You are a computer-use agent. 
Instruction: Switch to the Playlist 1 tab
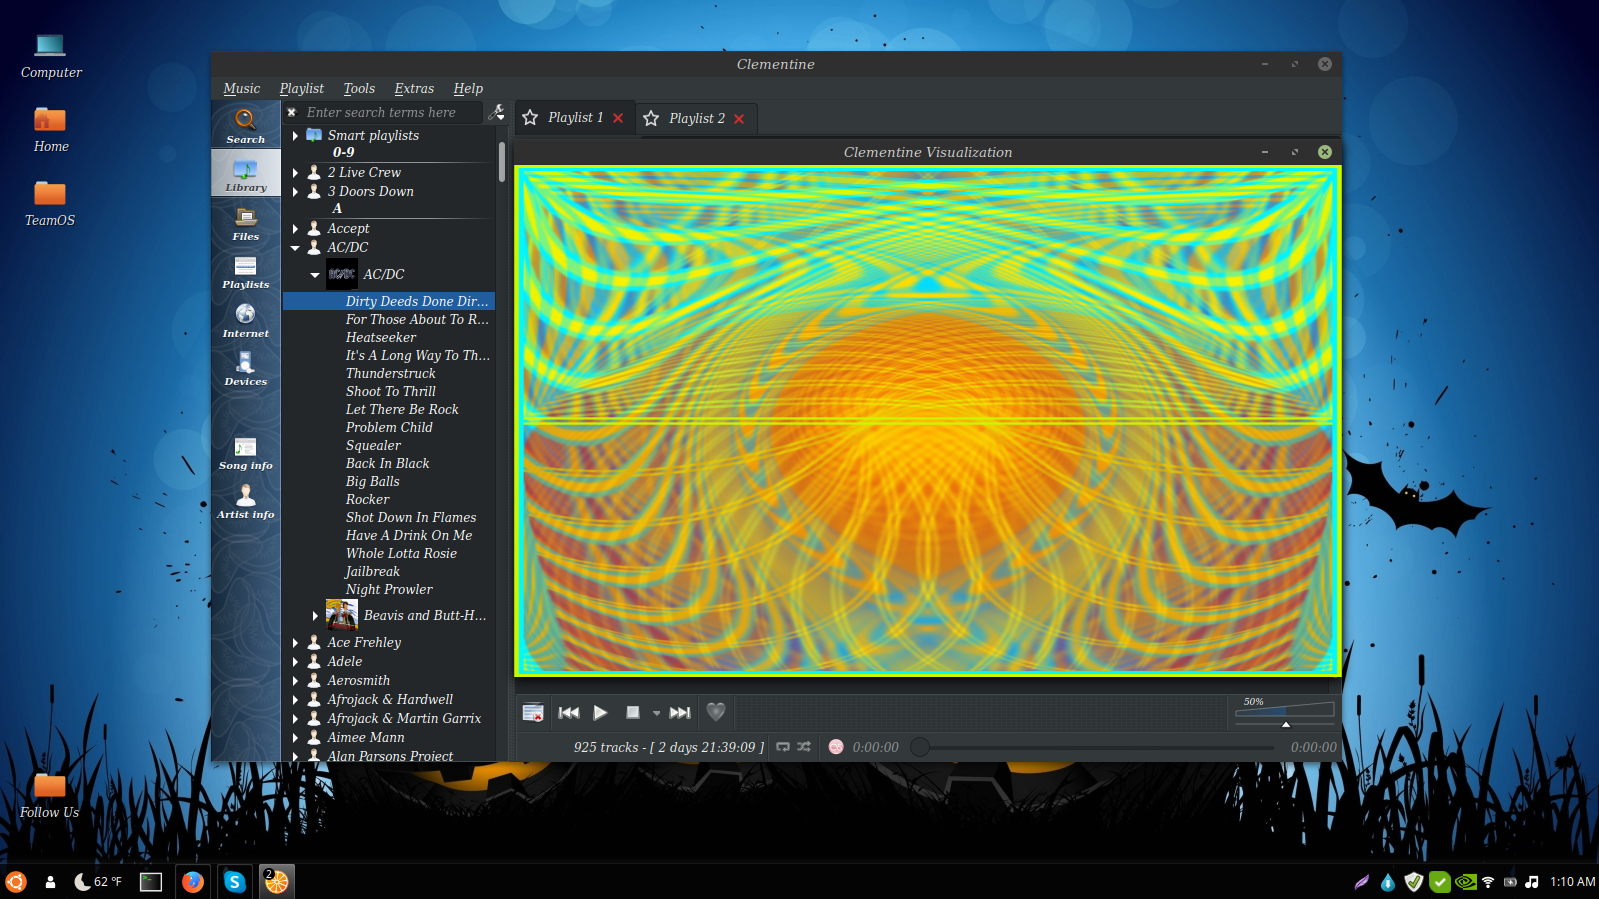(575, 117)
